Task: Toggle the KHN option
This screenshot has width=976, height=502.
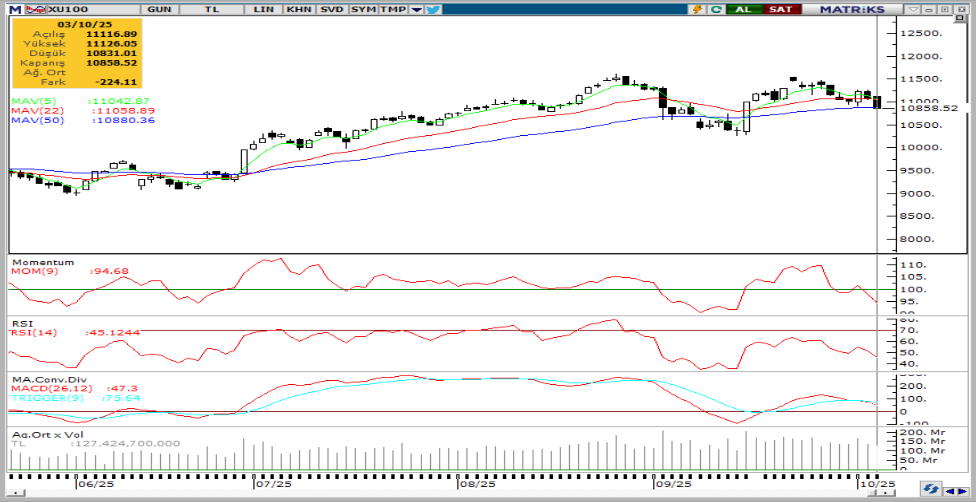Action: [x=298, y=9]
